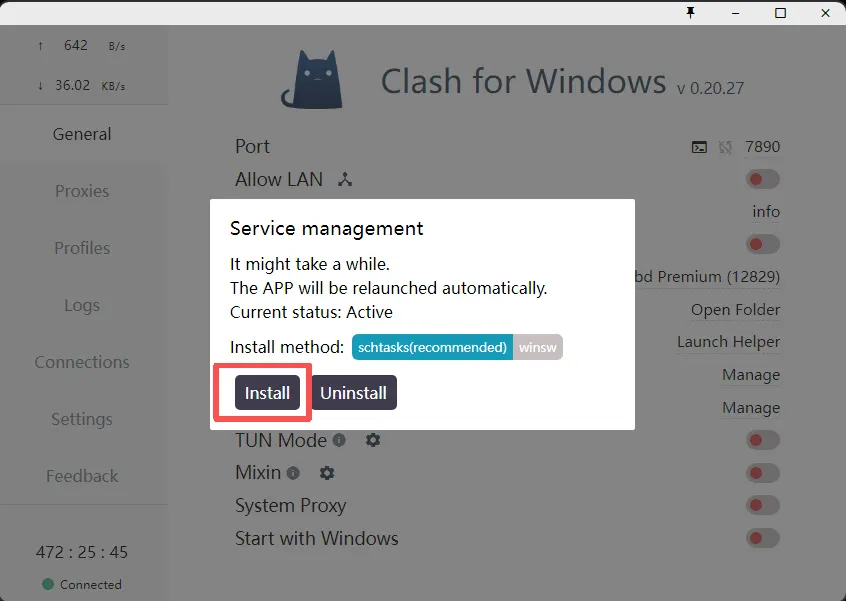Image resolution: width=846 pixels, height=601 pixels.
Task: Select schtasks(recommended) install method
Action: (x=432, y=347)
